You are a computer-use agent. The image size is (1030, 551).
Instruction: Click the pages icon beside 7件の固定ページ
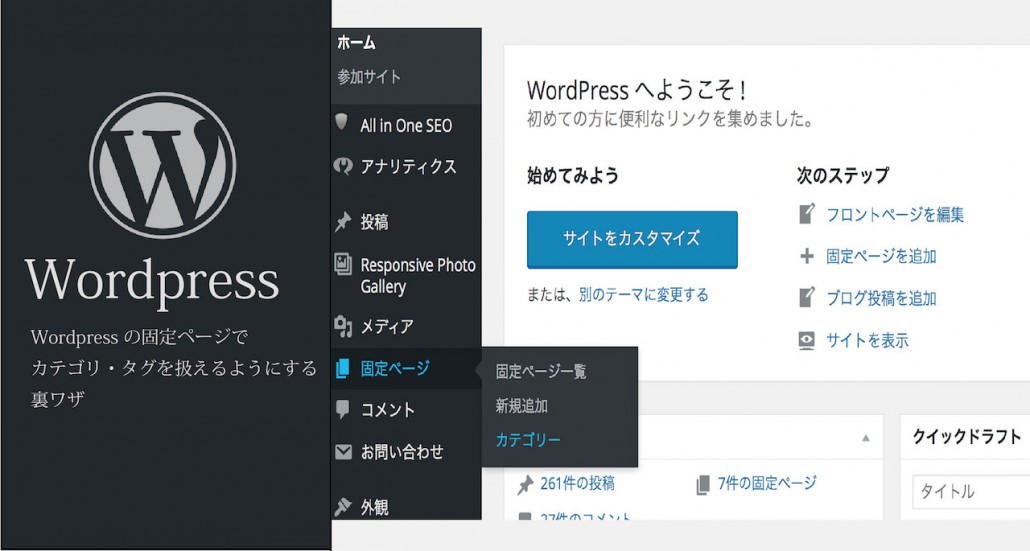[703, 485]
